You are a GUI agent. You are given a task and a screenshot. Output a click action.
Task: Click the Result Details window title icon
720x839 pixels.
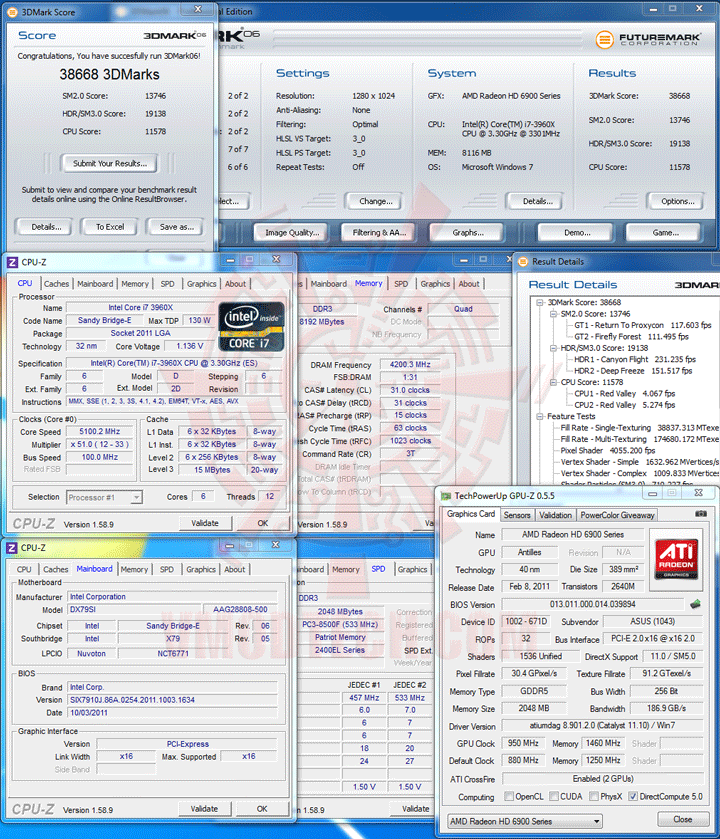(523, 262)
